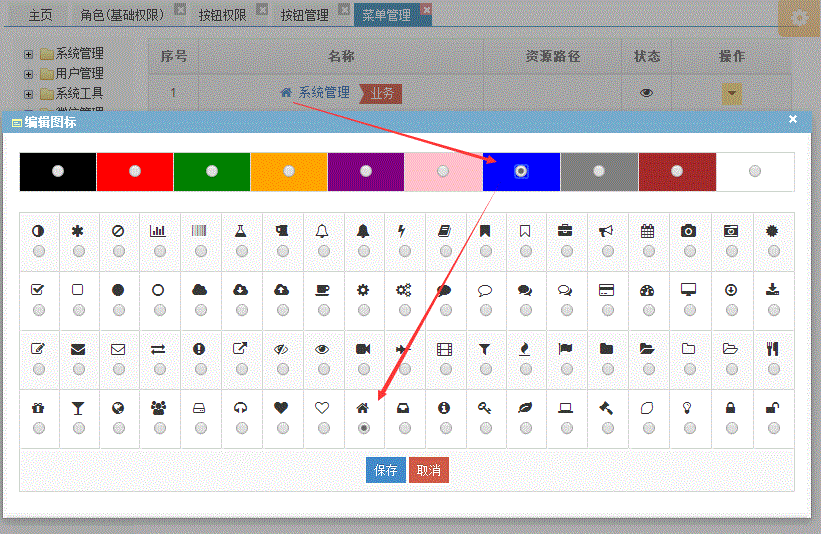Screen dimensions: 821x534
Task: Expand the 系统管理 tree node
Action: (x=28, y=54)
